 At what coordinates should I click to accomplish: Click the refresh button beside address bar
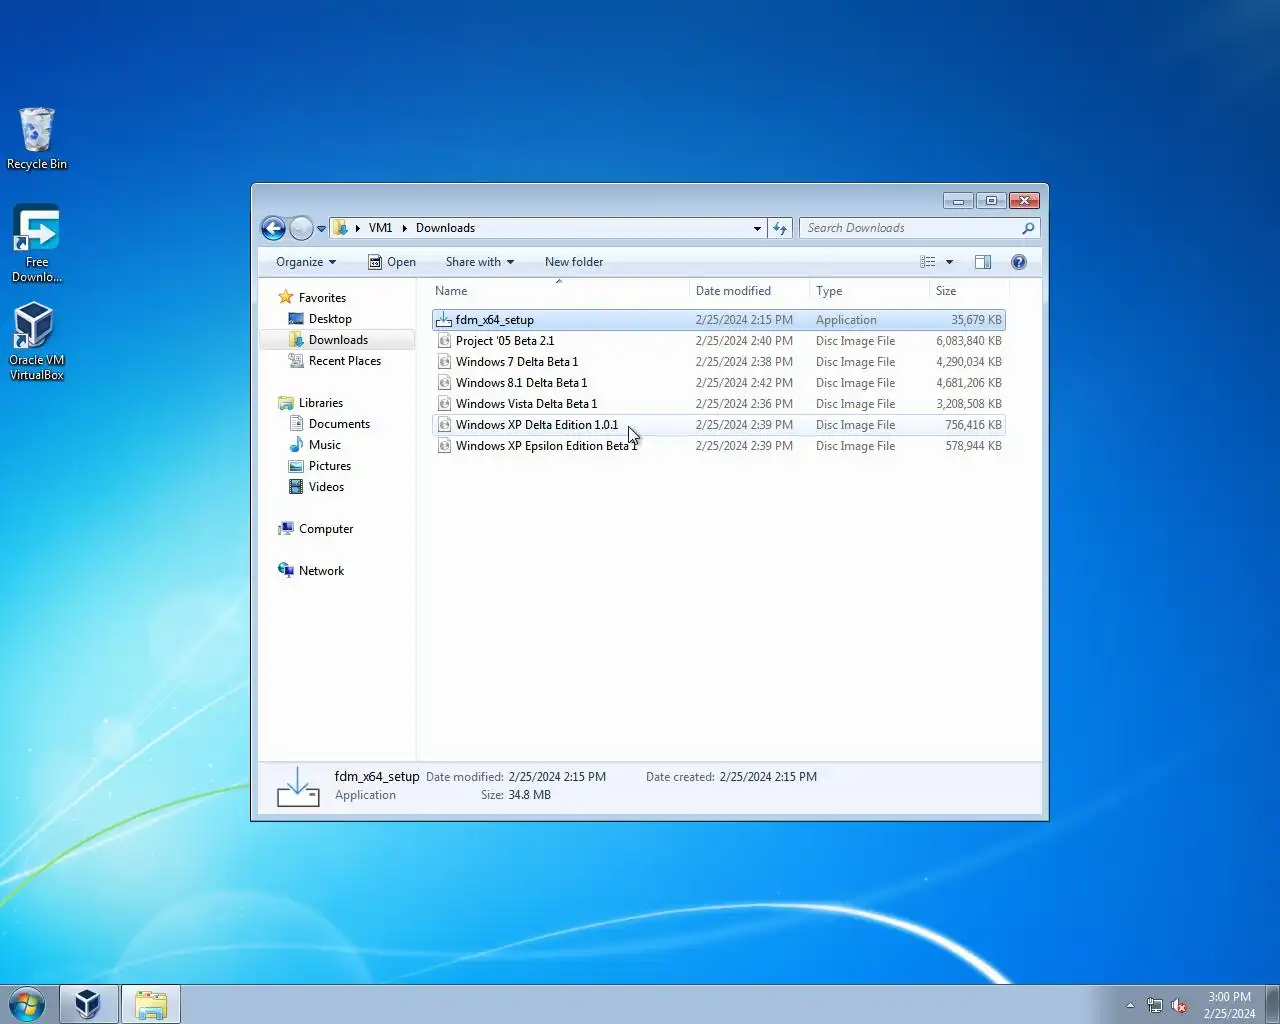tap(780, 228)
